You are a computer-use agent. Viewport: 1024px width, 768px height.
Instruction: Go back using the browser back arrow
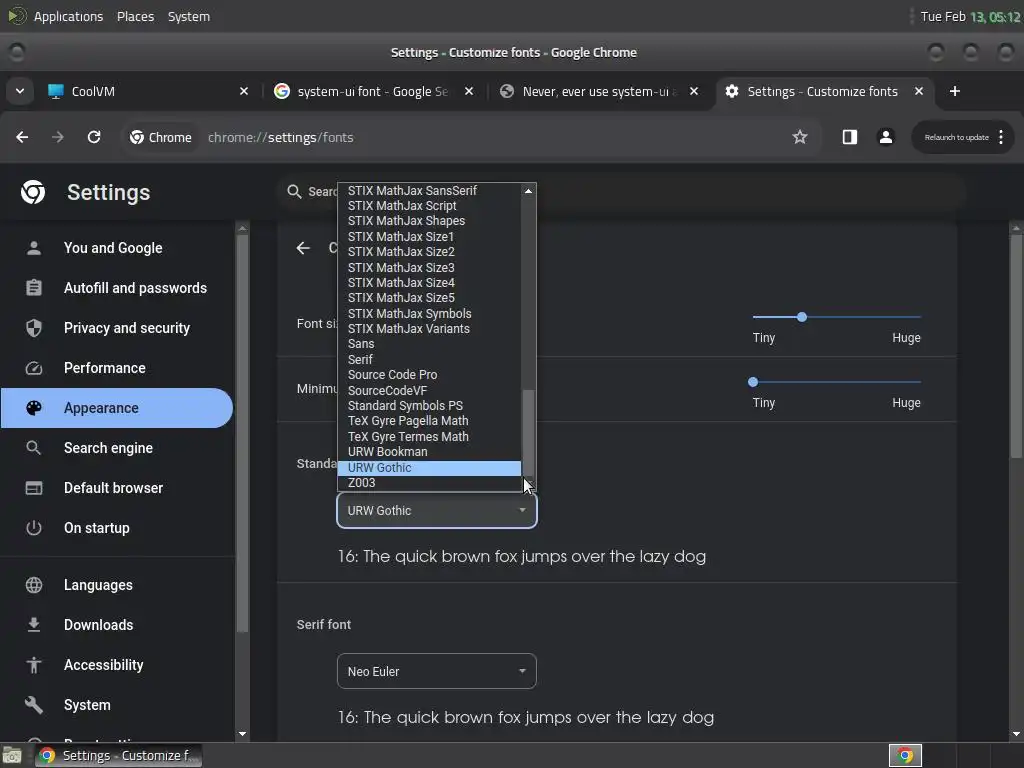coord(22,137)
